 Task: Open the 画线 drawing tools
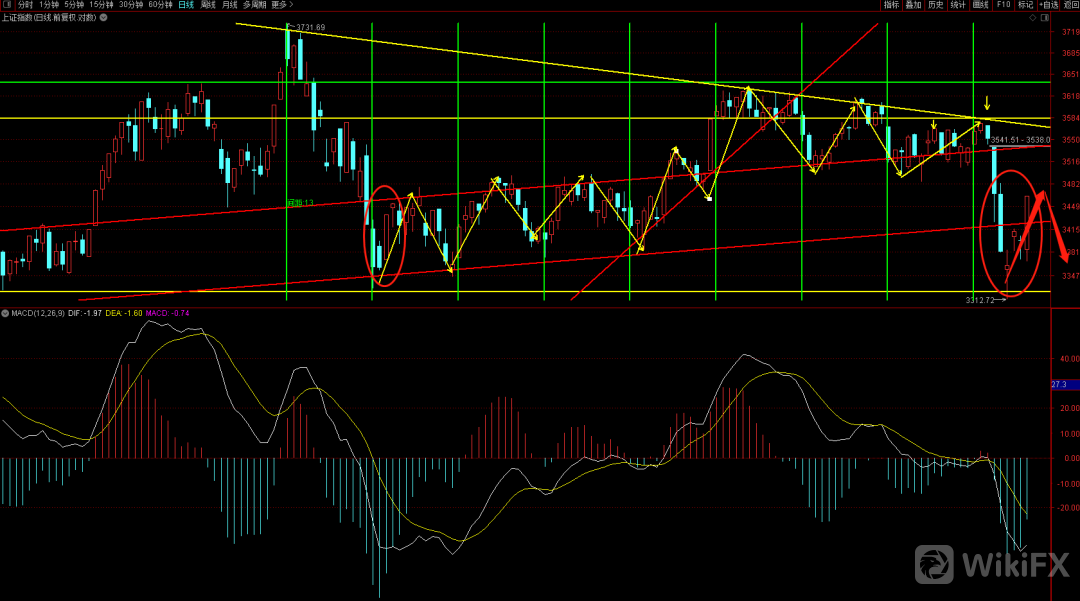click(x=980, y=5)
